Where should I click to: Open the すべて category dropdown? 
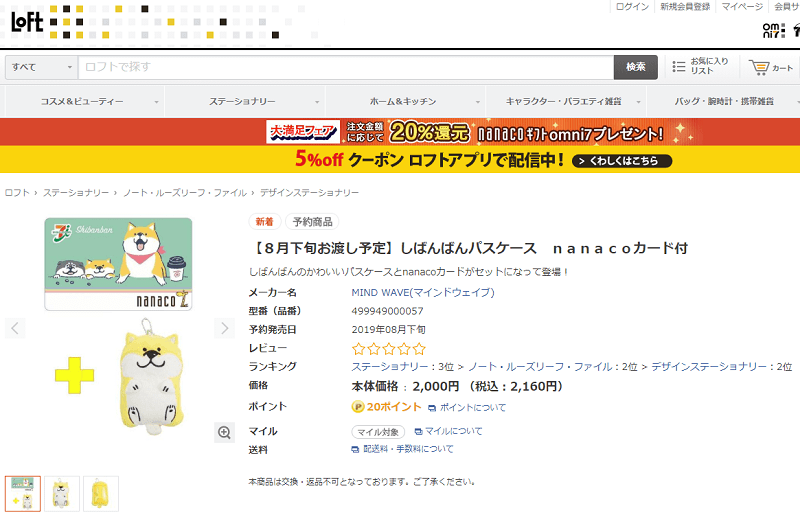click(42, 67)
